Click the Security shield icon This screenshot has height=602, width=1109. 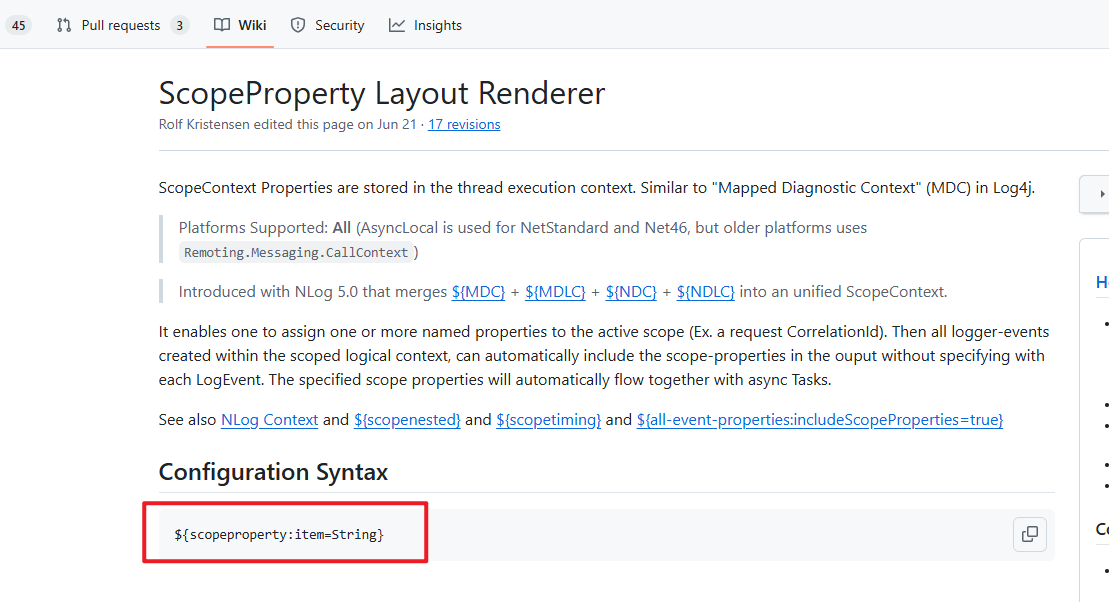pos(298,25)
